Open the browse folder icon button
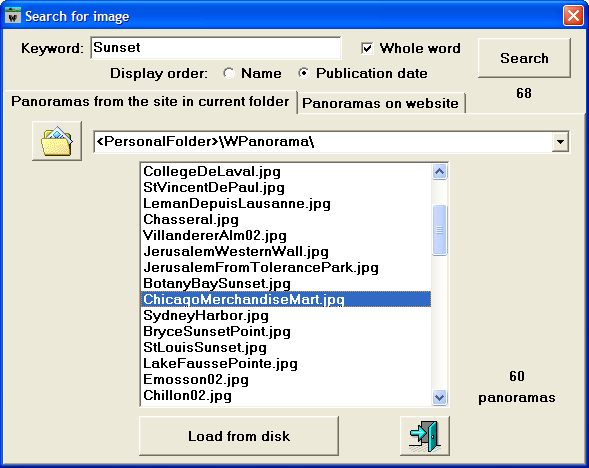Viewport: 589px width, 468px height. 57,141
